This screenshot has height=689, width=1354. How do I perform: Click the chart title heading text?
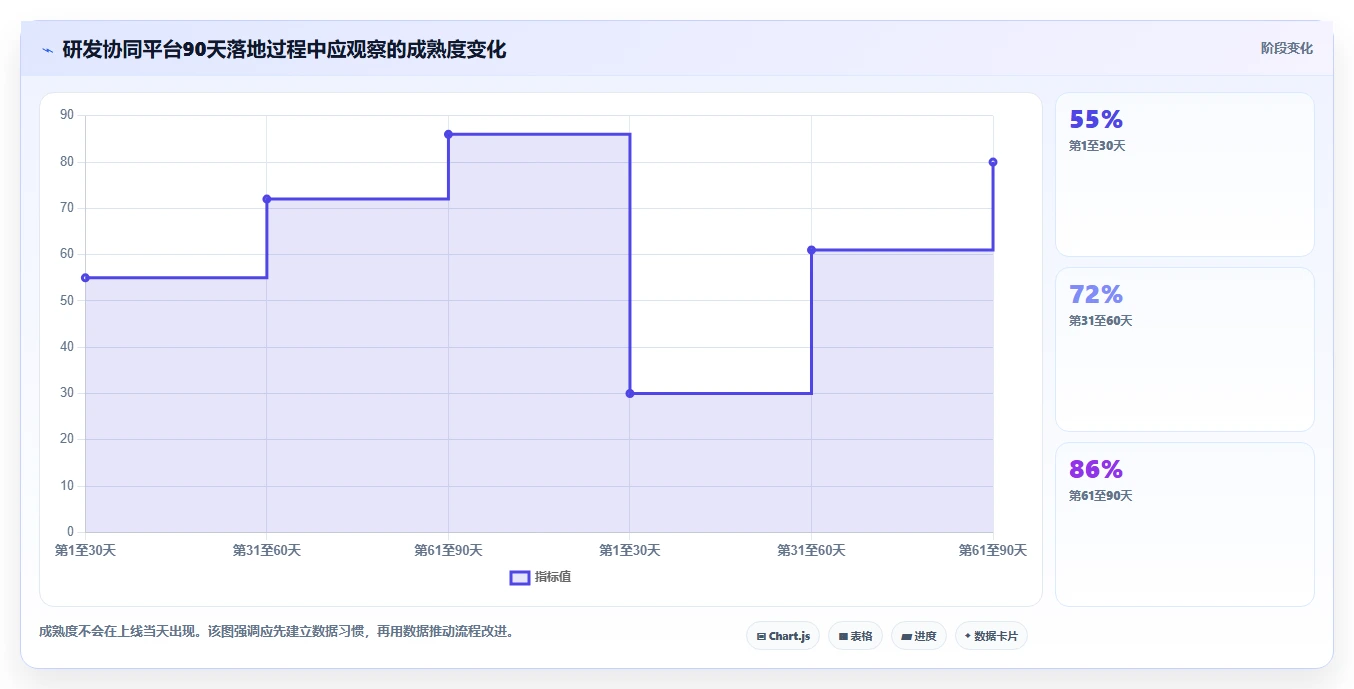pos(284,50)
